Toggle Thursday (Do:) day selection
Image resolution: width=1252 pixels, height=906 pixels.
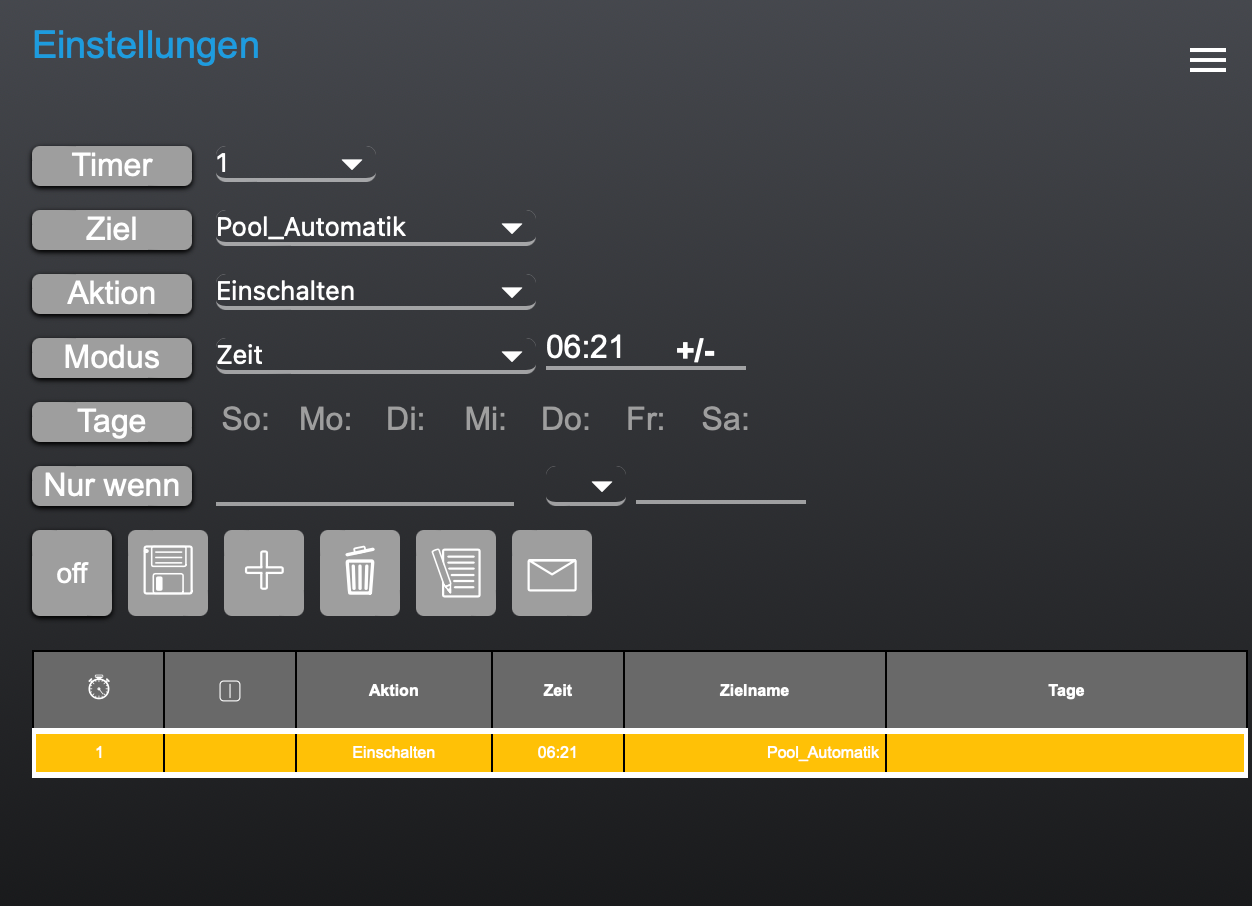(x=565, y=419)
